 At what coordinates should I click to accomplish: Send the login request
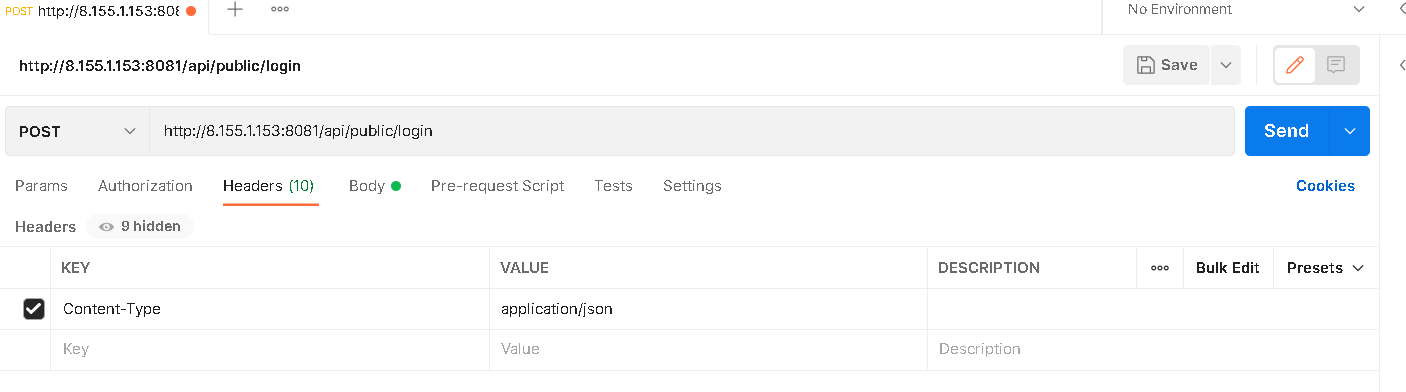(x=1287, y=131)
